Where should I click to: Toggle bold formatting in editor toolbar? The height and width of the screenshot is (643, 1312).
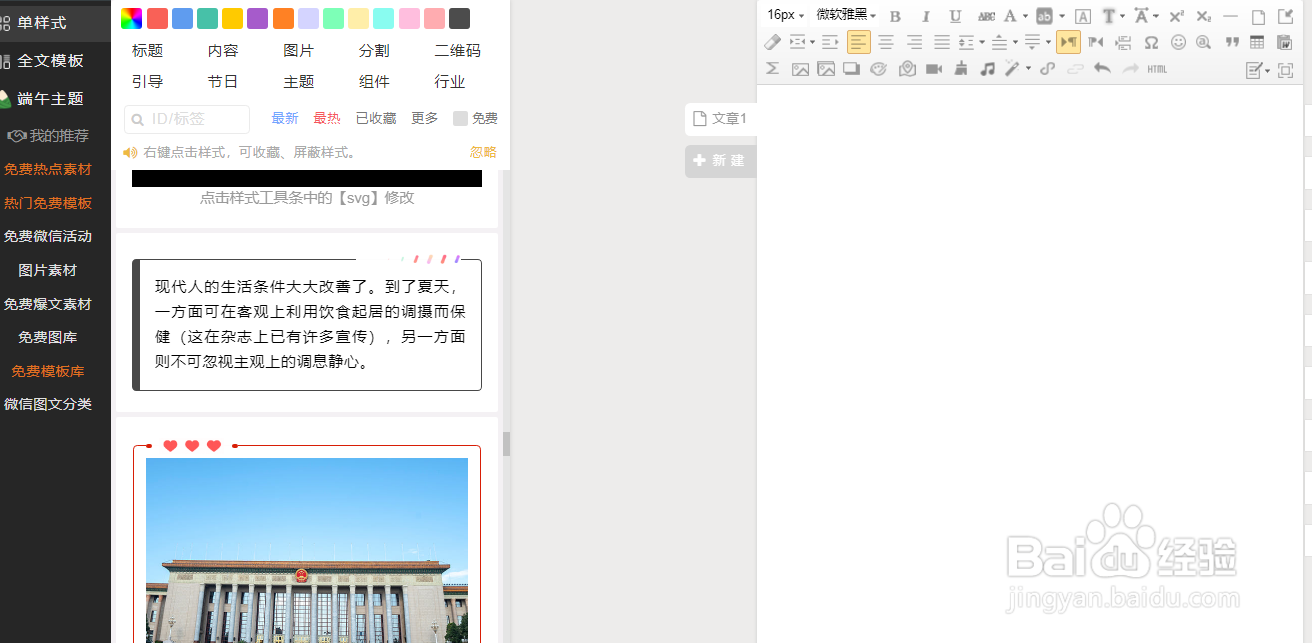[895, 16]
